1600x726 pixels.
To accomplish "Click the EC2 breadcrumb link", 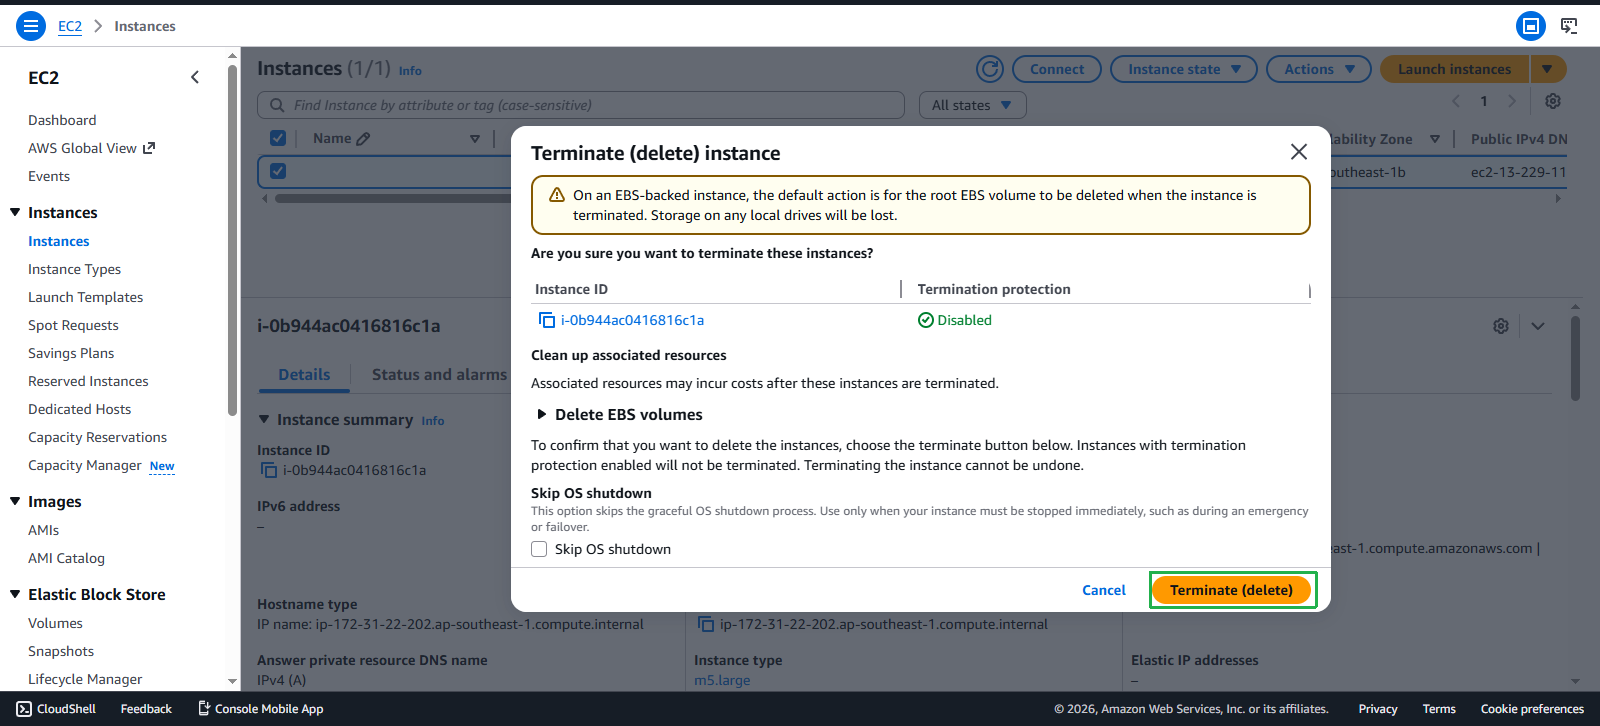I will tap(70, 26).
